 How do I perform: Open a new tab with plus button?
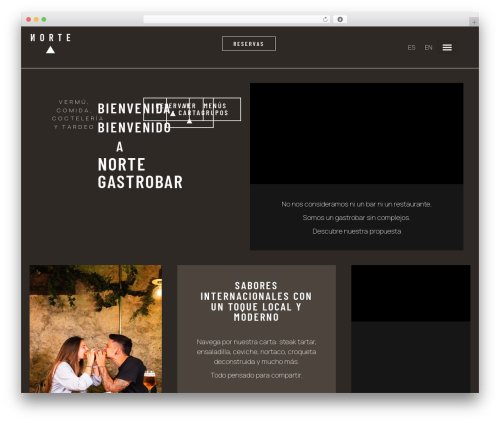click(474, 22)
